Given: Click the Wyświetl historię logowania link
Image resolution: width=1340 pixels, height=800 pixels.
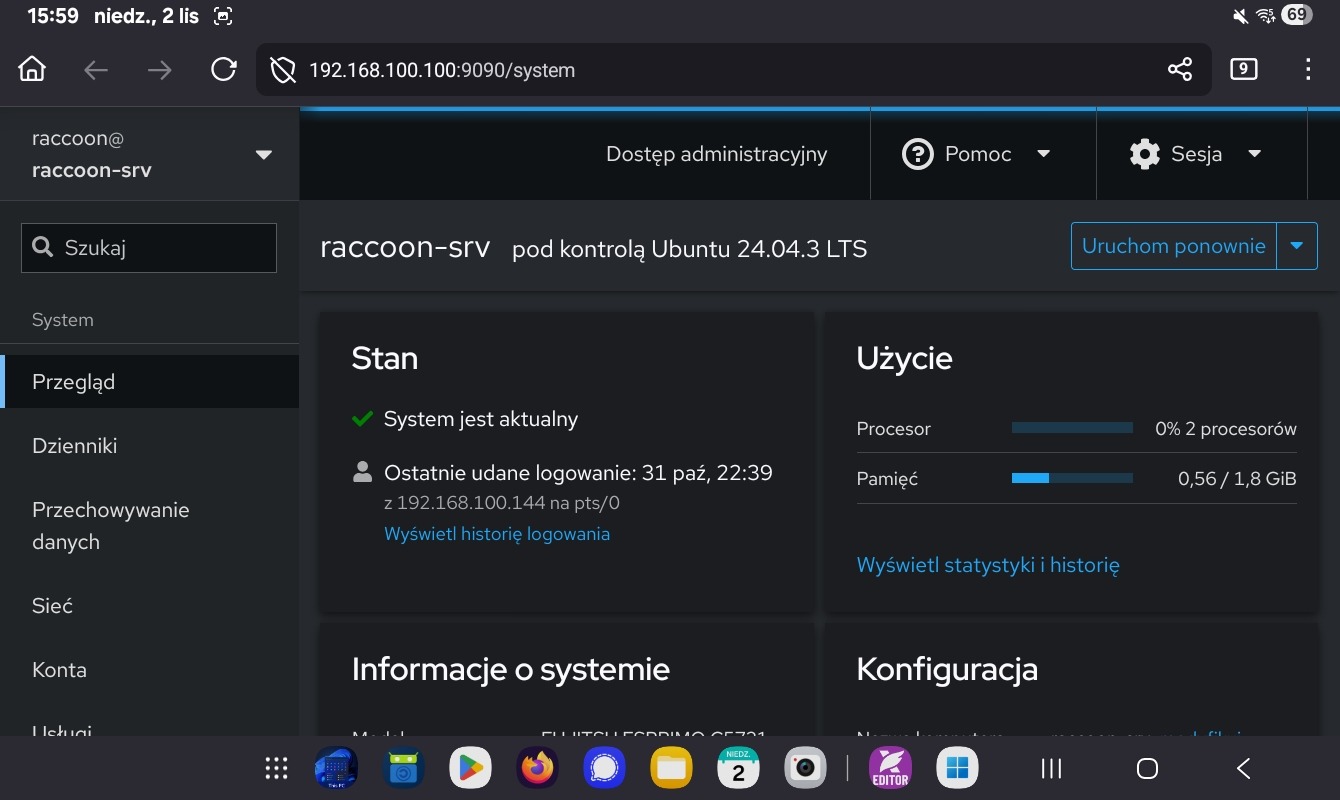Looking at the screenshot, I should [x=496, y=534].
